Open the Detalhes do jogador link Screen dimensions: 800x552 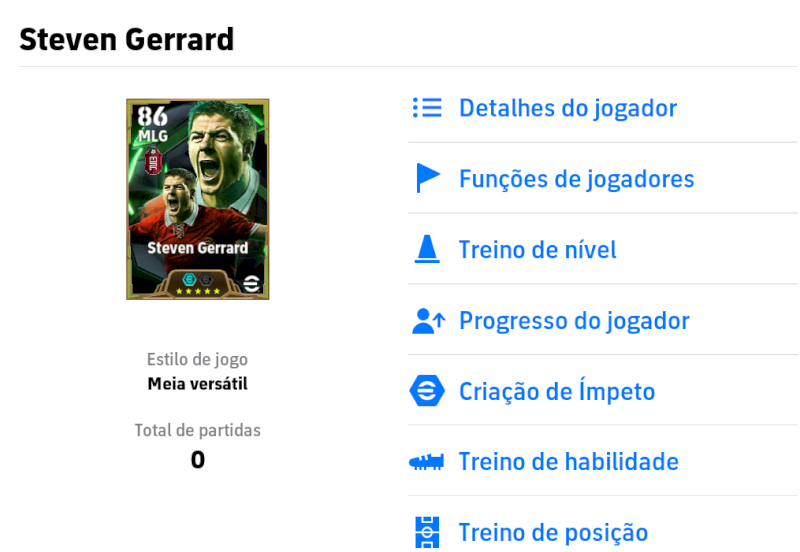[568, 108]
